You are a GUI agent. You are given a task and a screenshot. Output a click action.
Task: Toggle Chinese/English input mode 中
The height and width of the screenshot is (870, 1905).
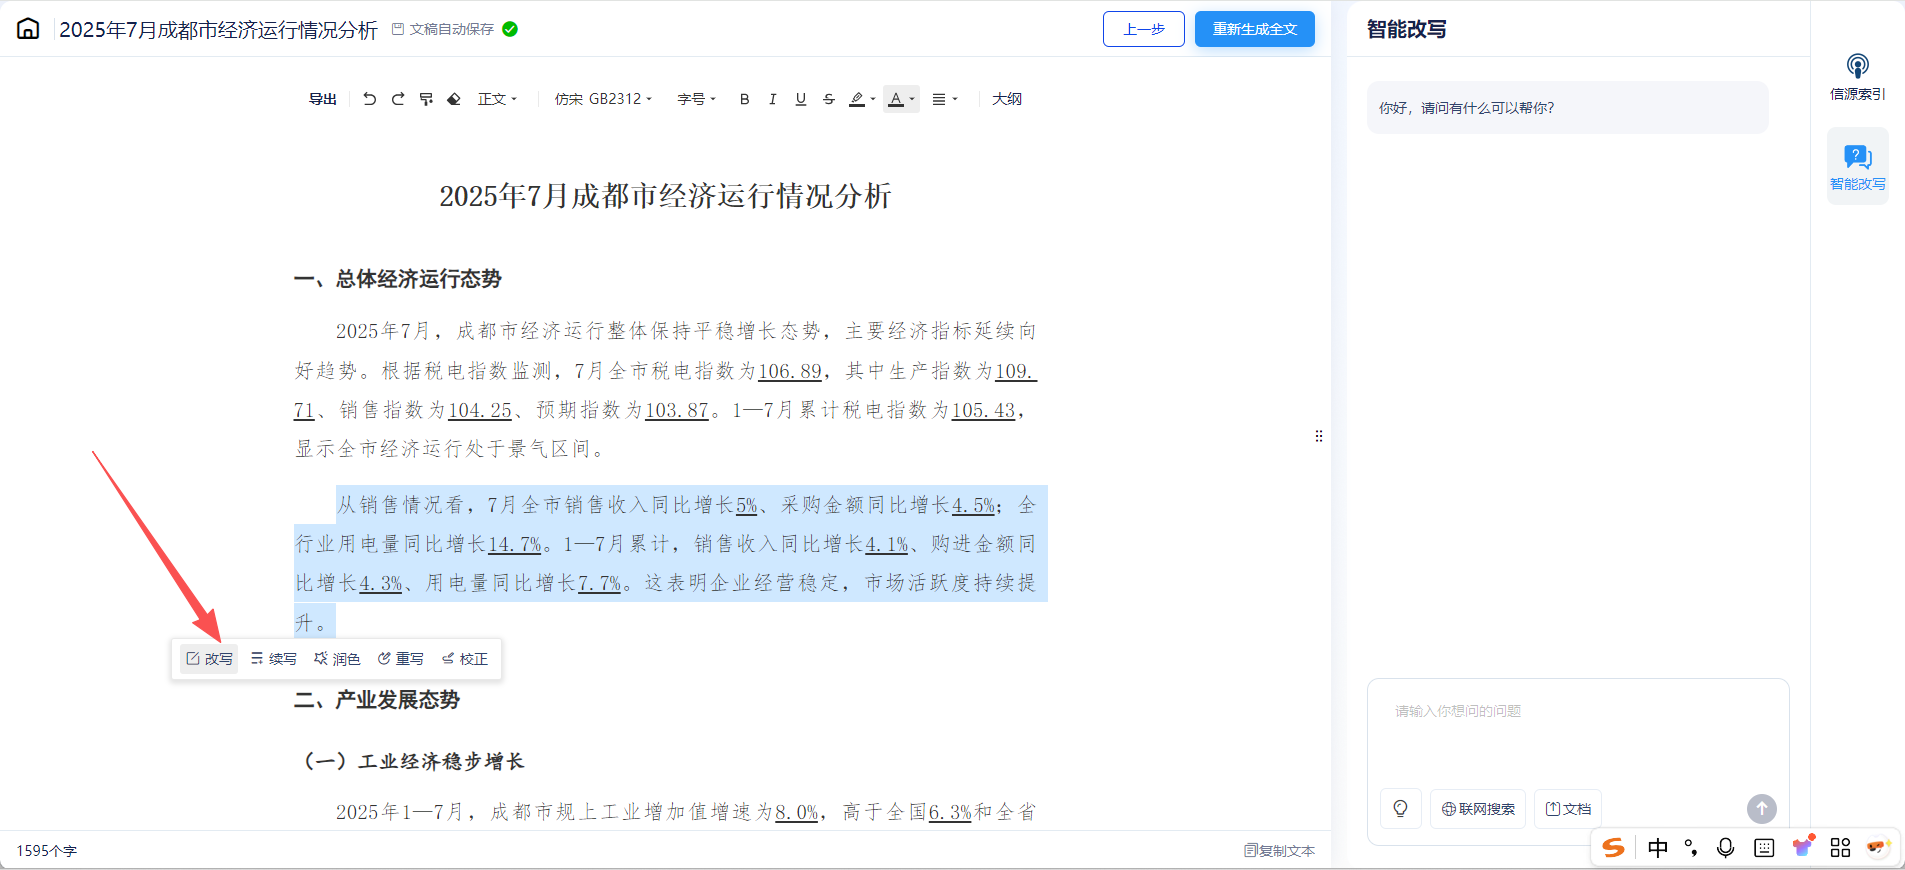1657,848
